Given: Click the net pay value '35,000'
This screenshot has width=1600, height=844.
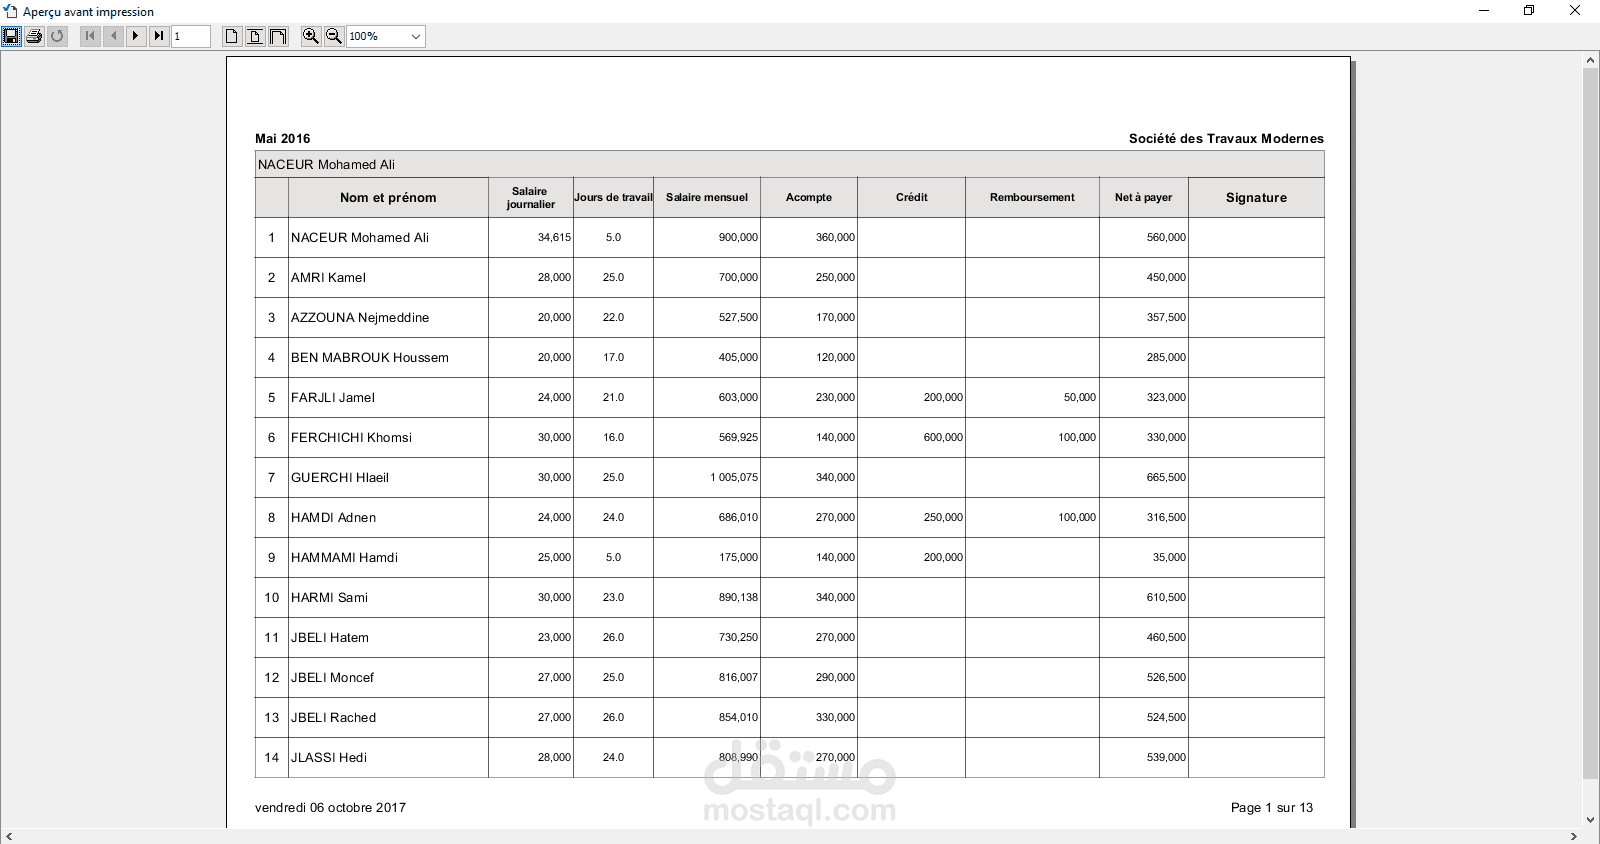Looking at the screenshot, I should coord(1169,557).
